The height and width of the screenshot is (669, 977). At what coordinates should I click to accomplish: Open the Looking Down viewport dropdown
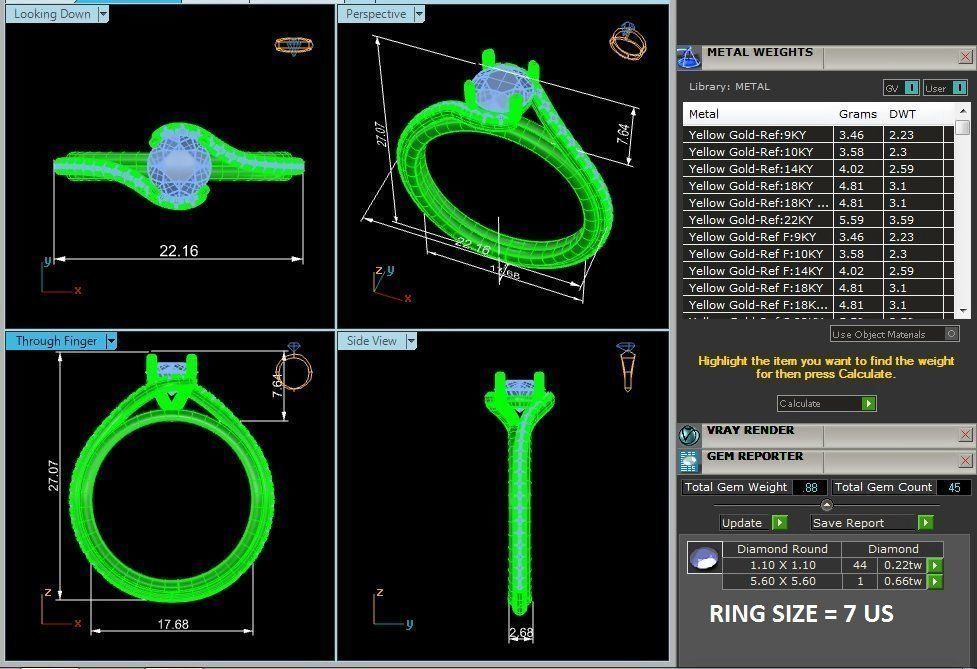coord(103,14)
